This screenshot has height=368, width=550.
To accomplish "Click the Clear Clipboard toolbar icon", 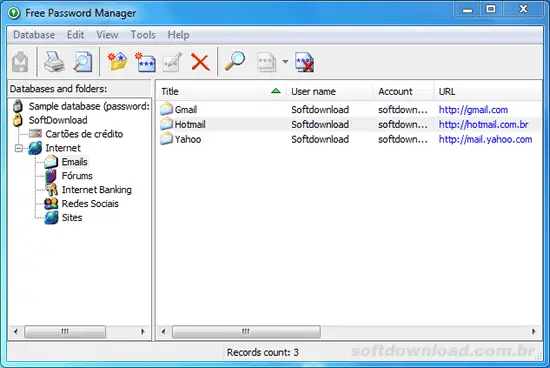I will (x=304, y=62).
